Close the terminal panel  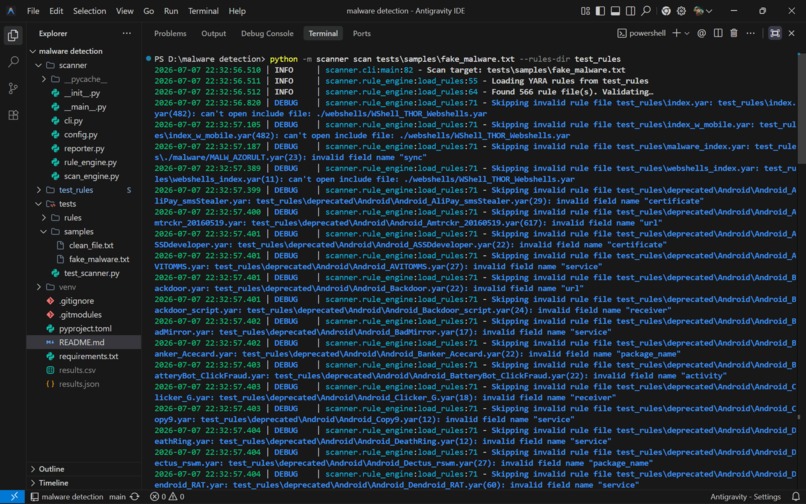tap(792, 33)
